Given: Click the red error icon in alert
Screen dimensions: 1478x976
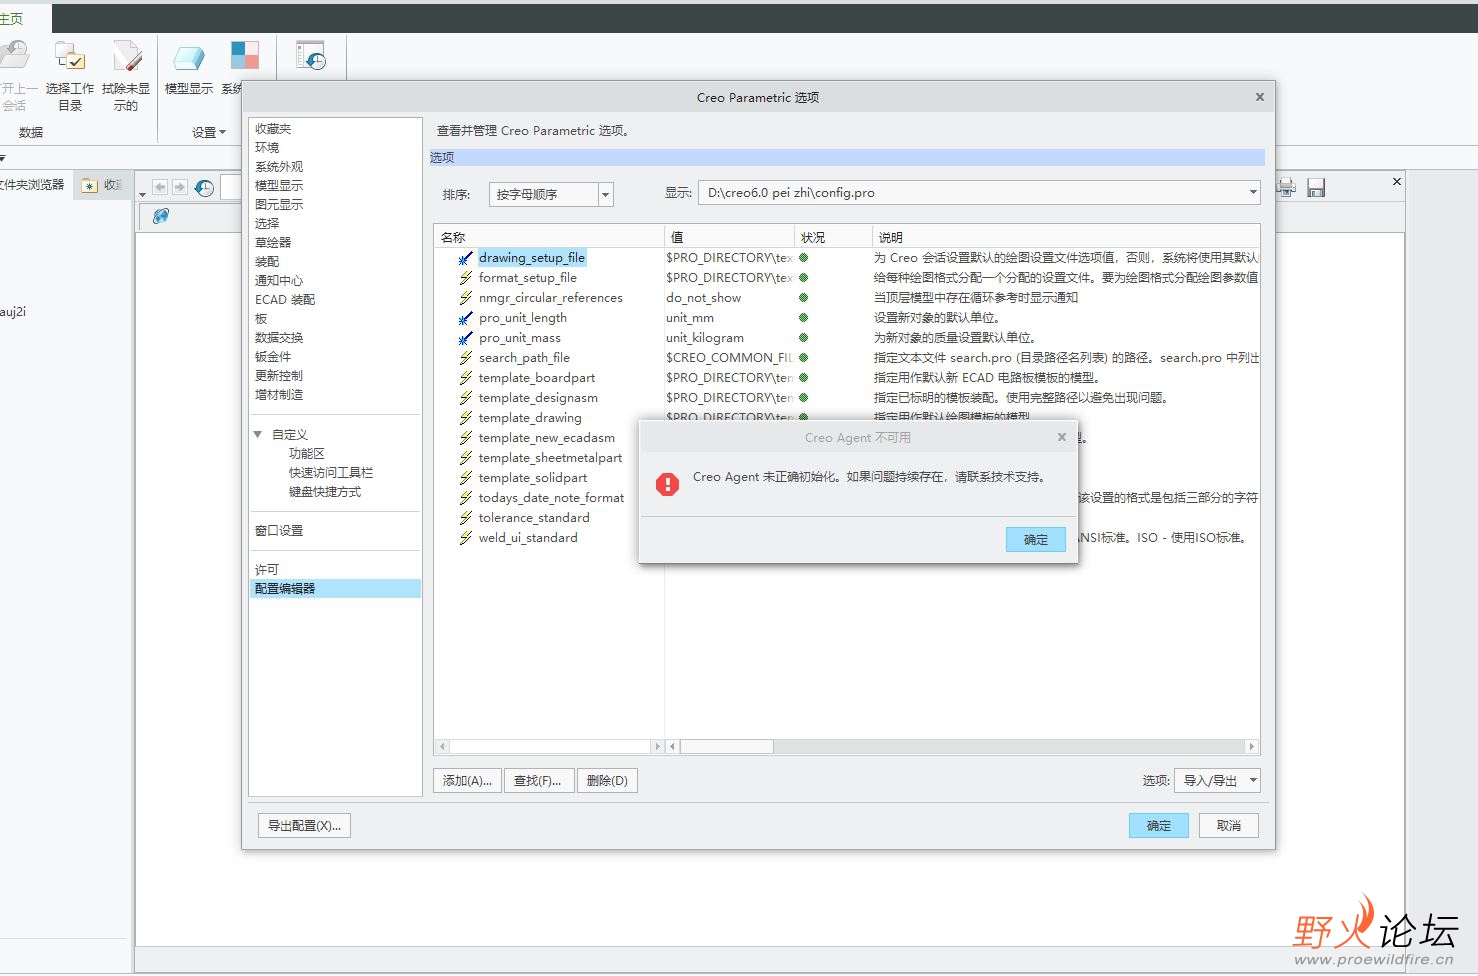Looking at the screenshot, I should pos(667,485).
